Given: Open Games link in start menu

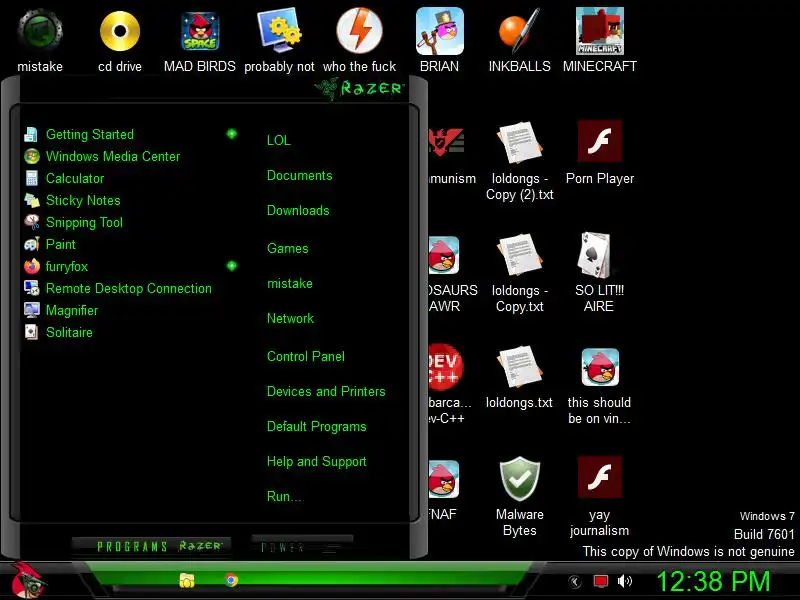Looking at the screenshot, I should coord(288,248).
